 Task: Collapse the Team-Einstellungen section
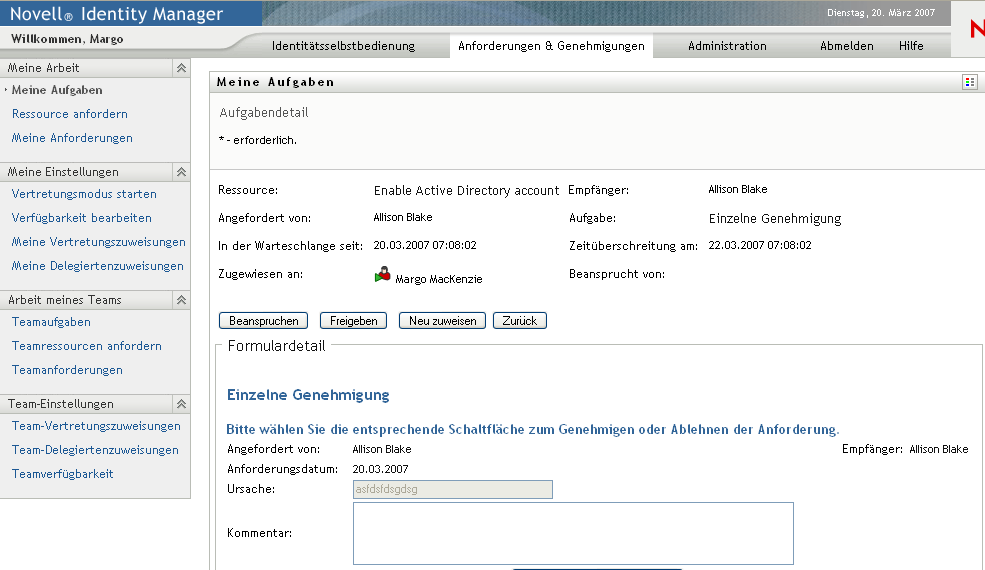(x=181, y=404)
